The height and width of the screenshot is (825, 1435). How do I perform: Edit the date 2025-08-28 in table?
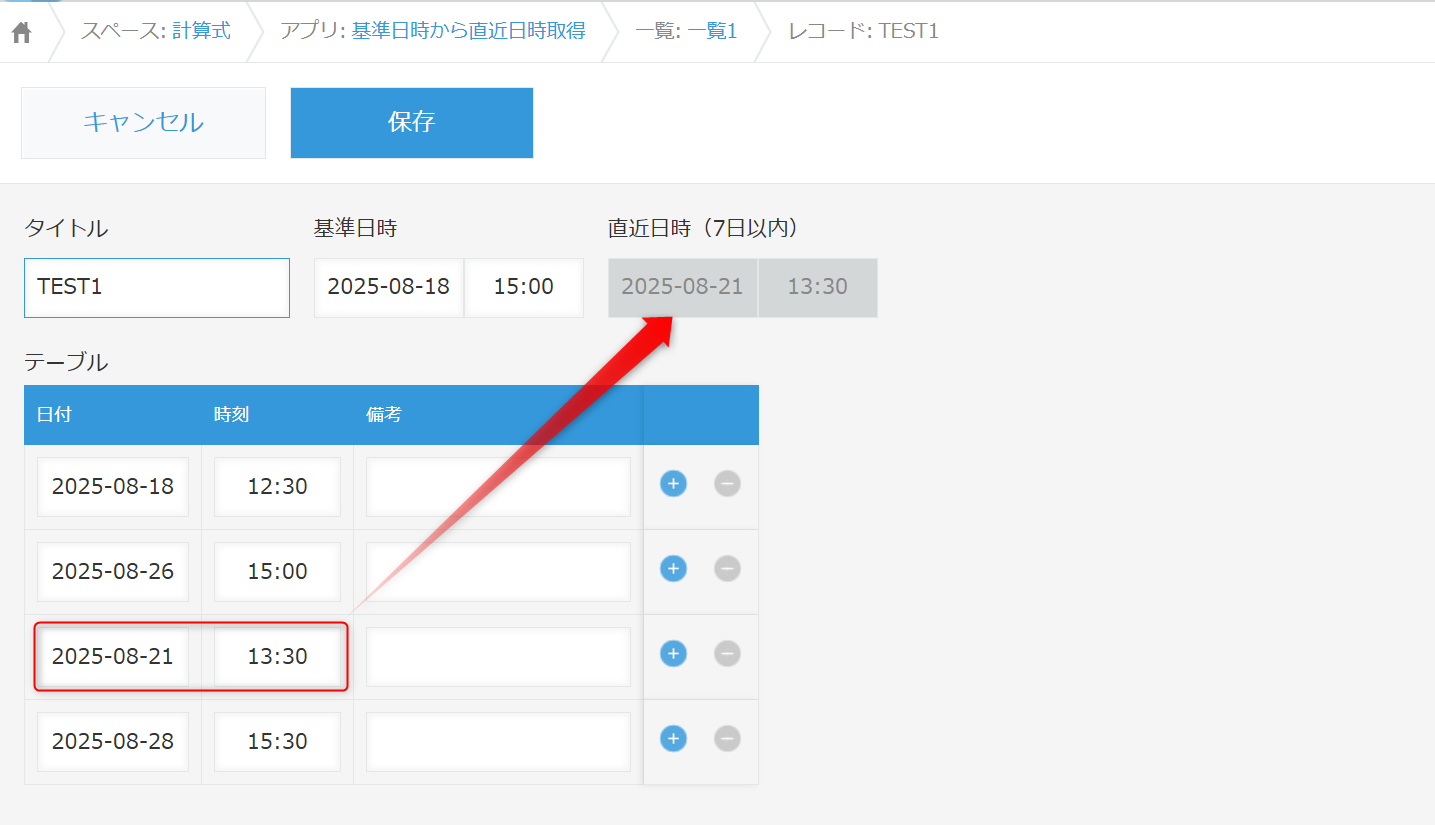(x=113, y=741)
